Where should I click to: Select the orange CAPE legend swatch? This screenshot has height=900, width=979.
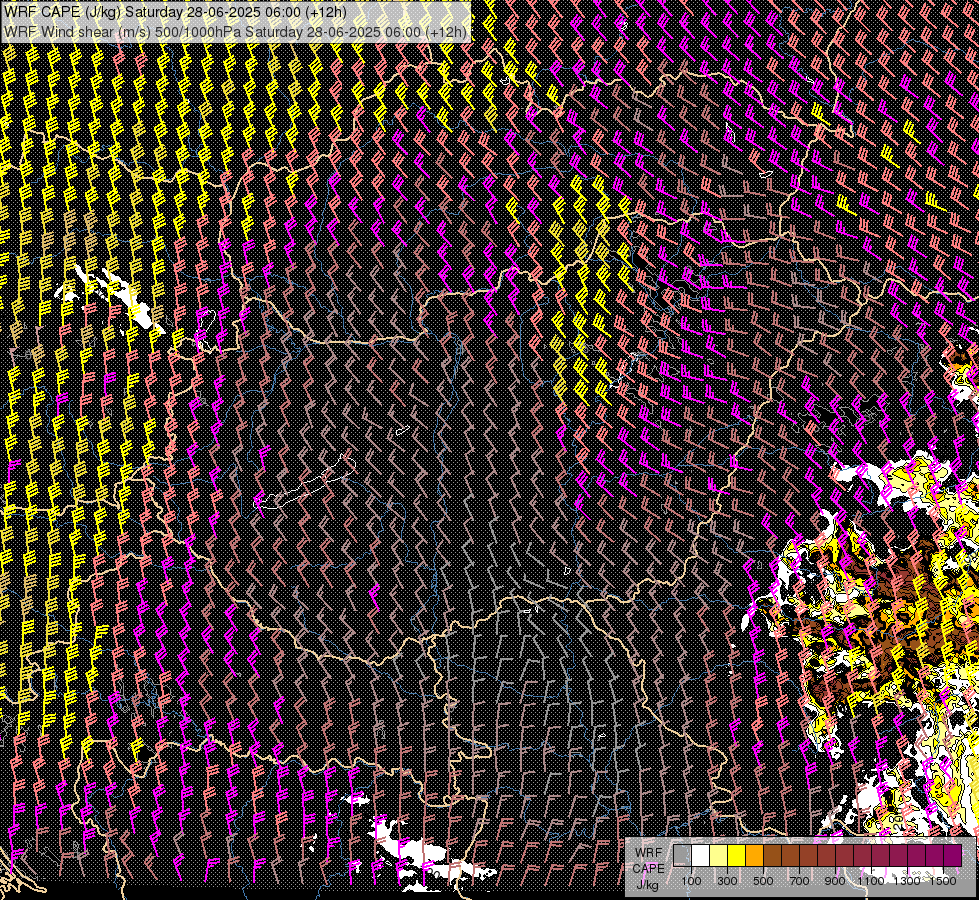[754, 856]
